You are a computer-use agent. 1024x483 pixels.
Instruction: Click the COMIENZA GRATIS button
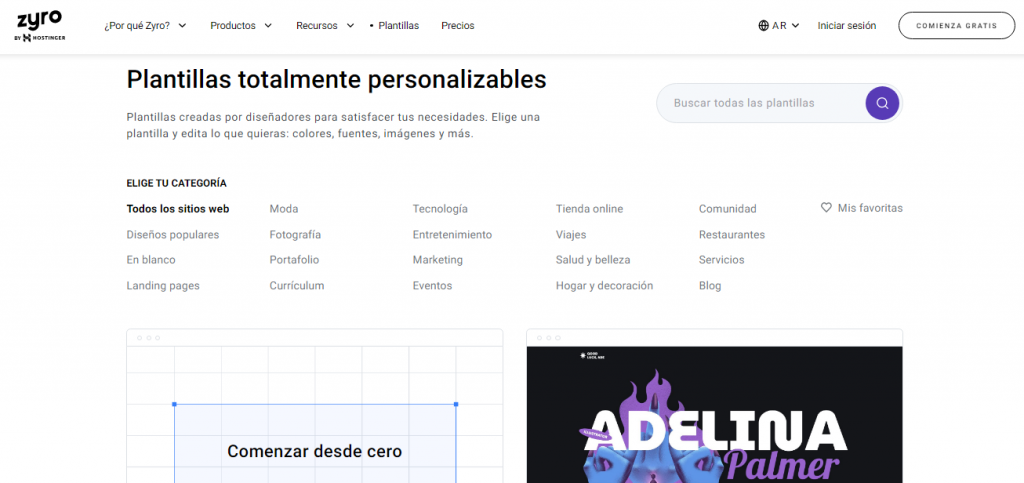point(957,25)
